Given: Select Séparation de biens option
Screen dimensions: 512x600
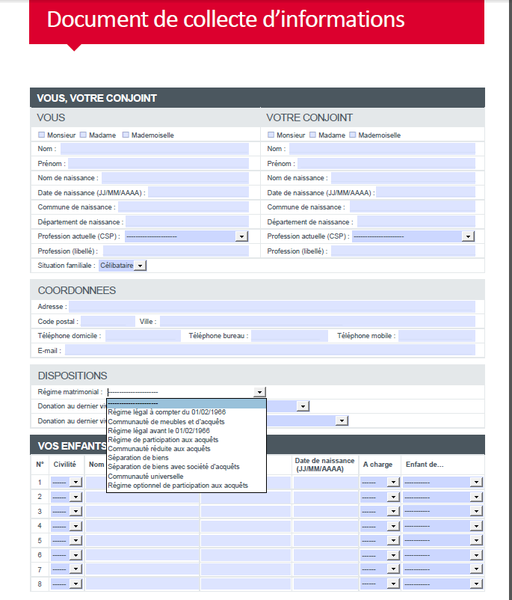Looking at the screenshot, I should 186,458.
